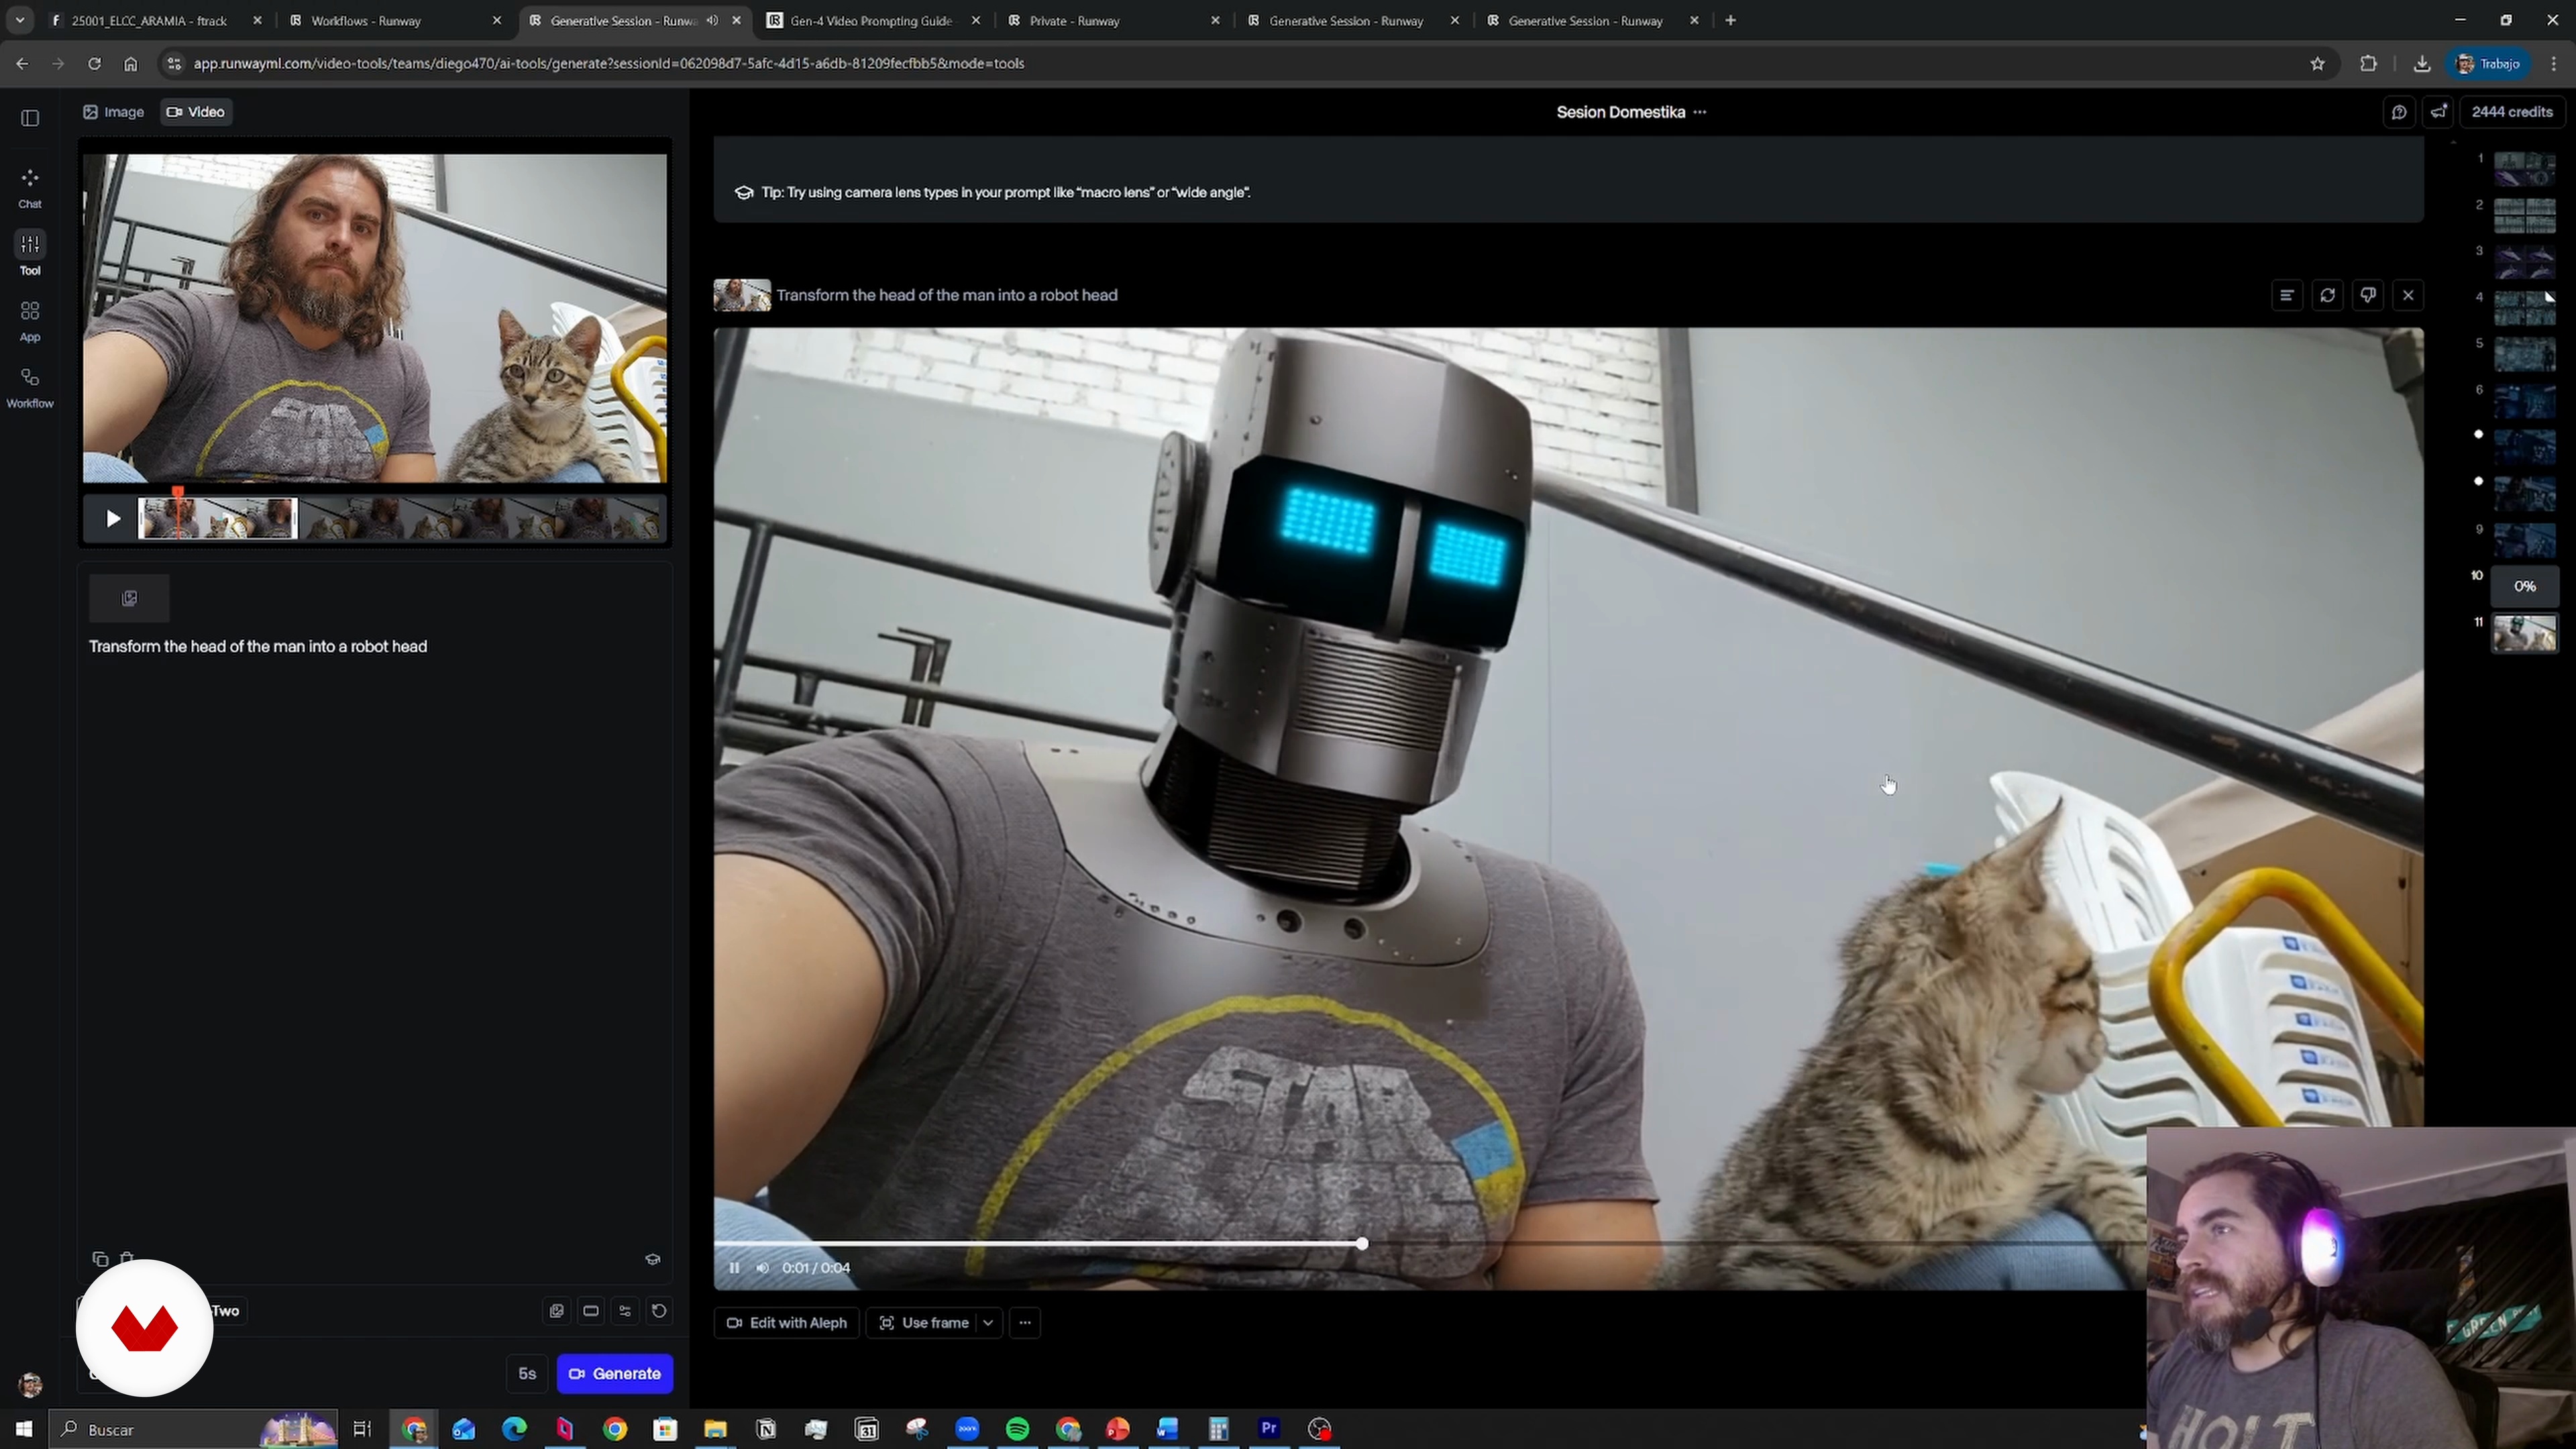Viewport: 2576px width, 1449px height.
Task: Click the Generate button
Action: (615, 1374)
